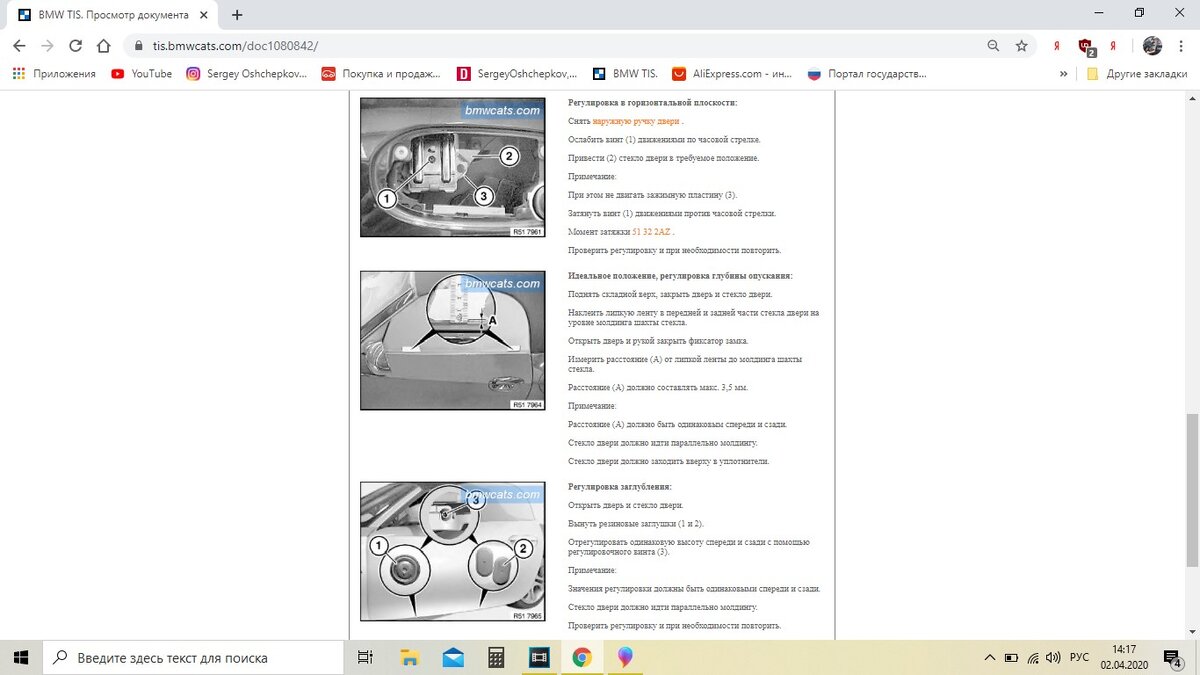Switch to Chrome on the taskbar

click(x=582, y=657)
